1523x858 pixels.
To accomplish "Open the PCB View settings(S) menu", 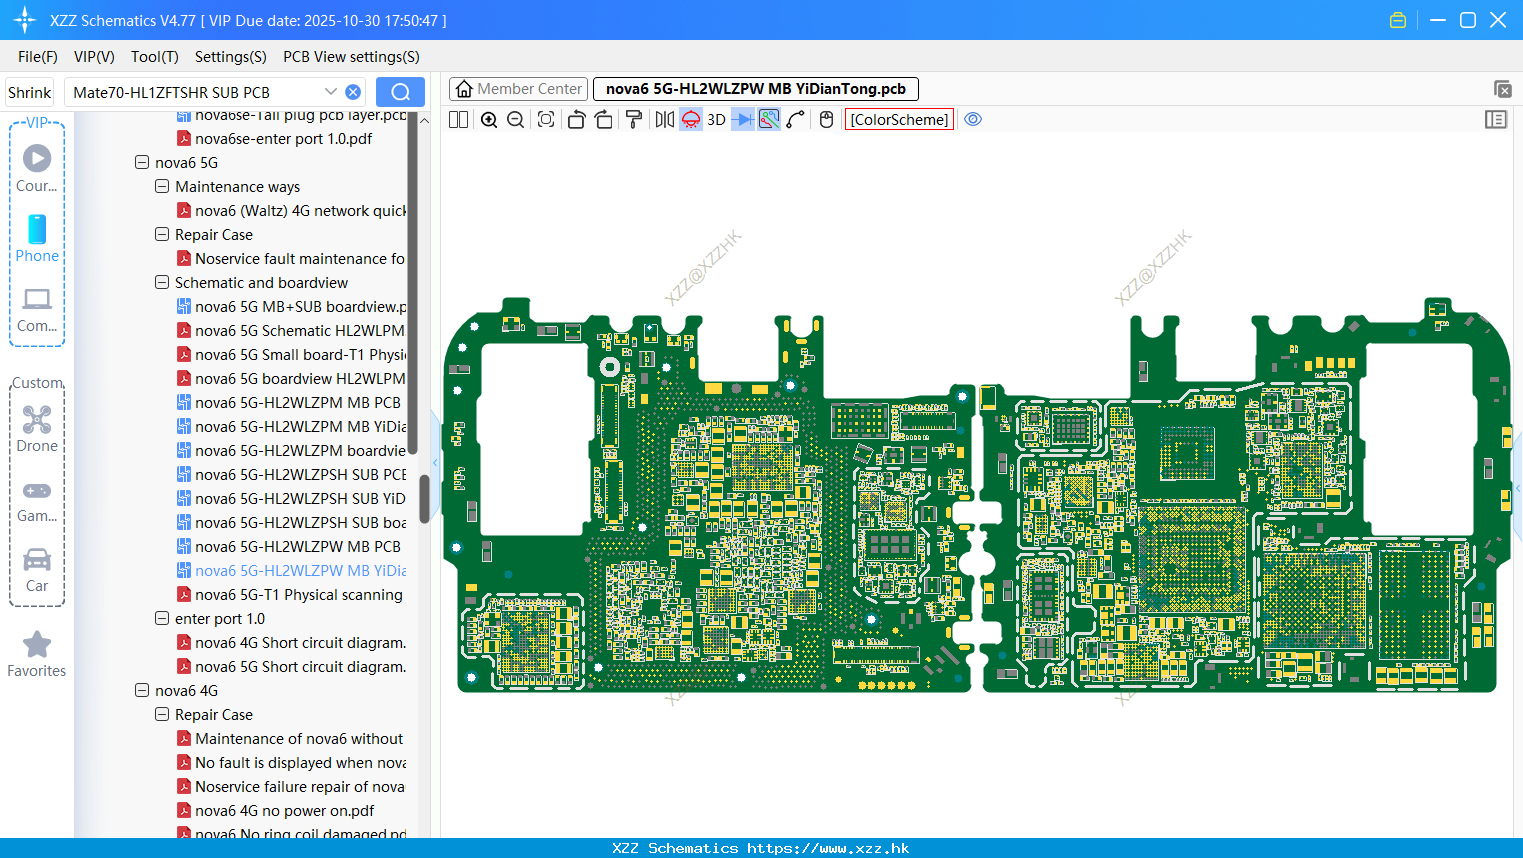I will pyautogui.click(x=351, y=57).
